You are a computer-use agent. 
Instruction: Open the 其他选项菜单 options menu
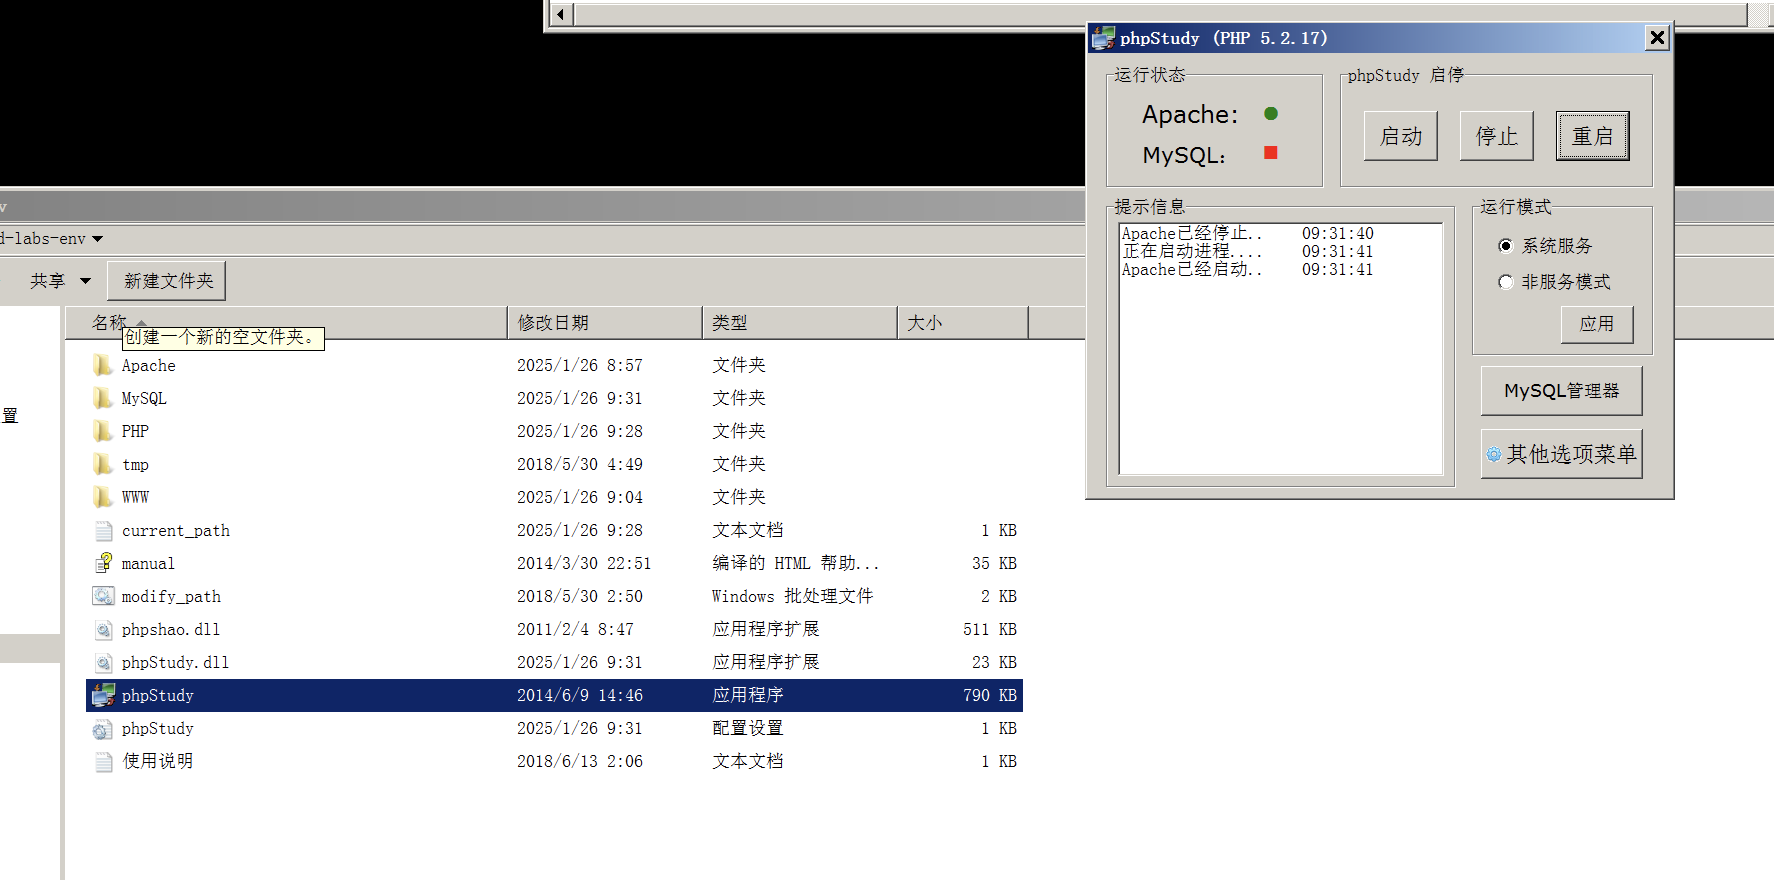point(1561,454)
